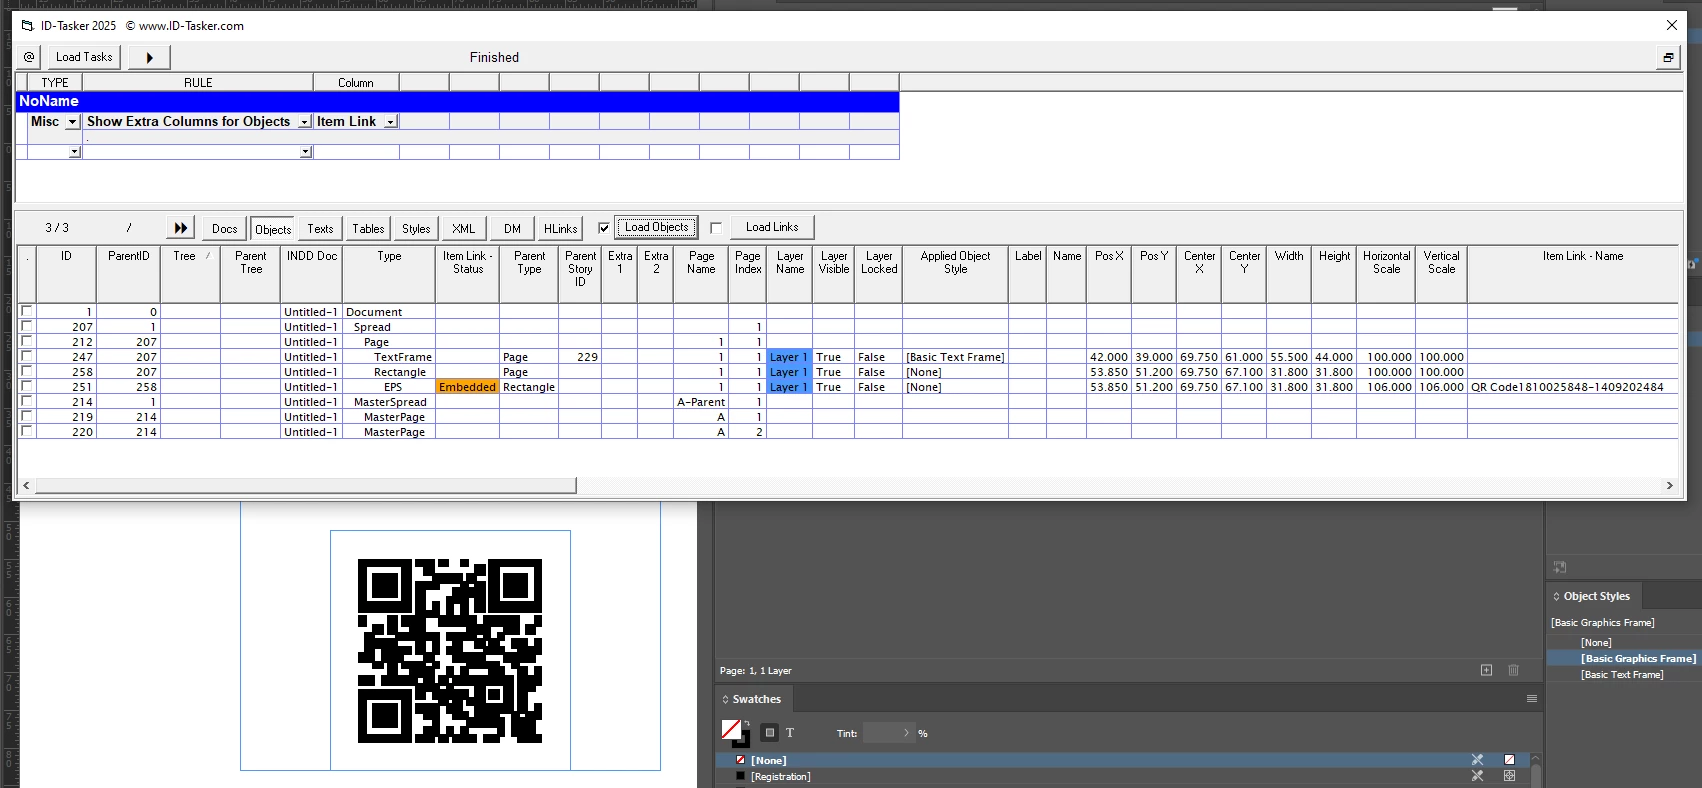
Task: Collapse Object Styles panel with double-arrow icon
Action: point(1556,596)
